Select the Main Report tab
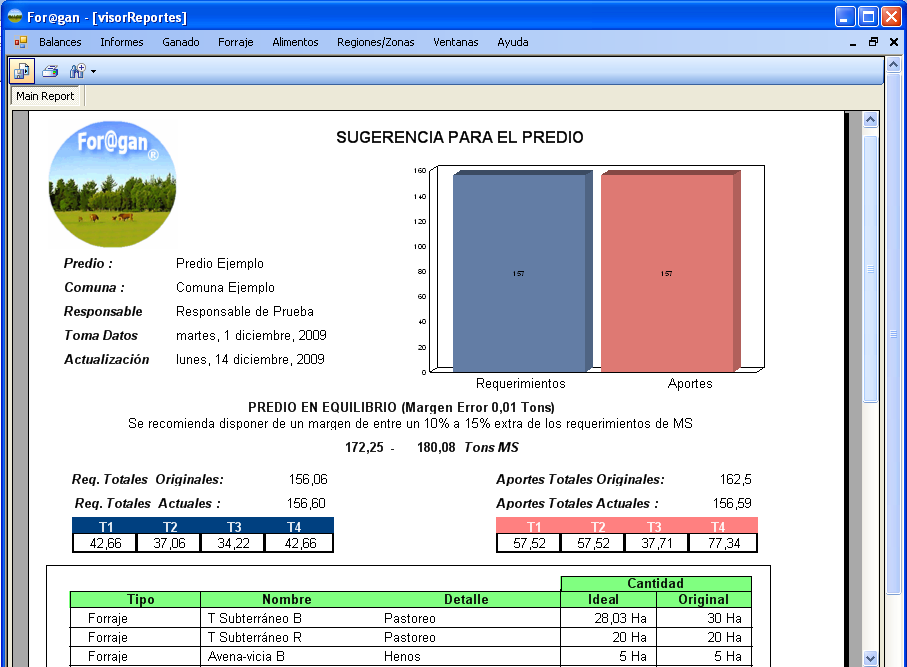The height and width of the screenshot is (667, 907). (45, 97)
